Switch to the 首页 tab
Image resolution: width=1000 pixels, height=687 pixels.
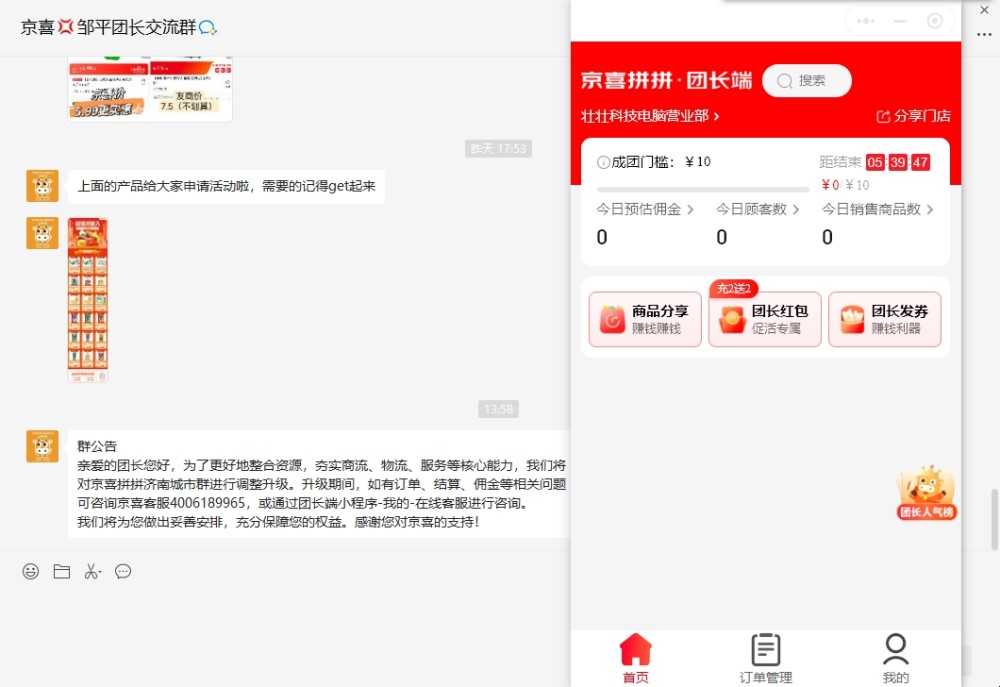[x=636, y=658]
